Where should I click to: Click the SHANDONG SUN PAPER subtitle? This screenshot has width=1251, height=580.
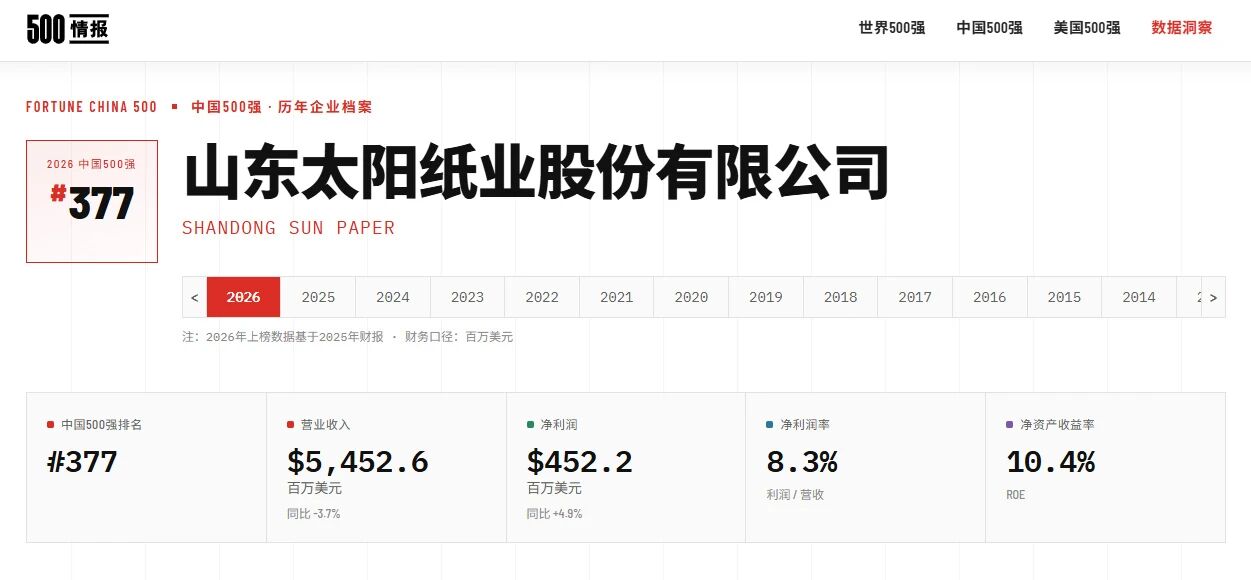pyautogui.click(x=288, y=228)
